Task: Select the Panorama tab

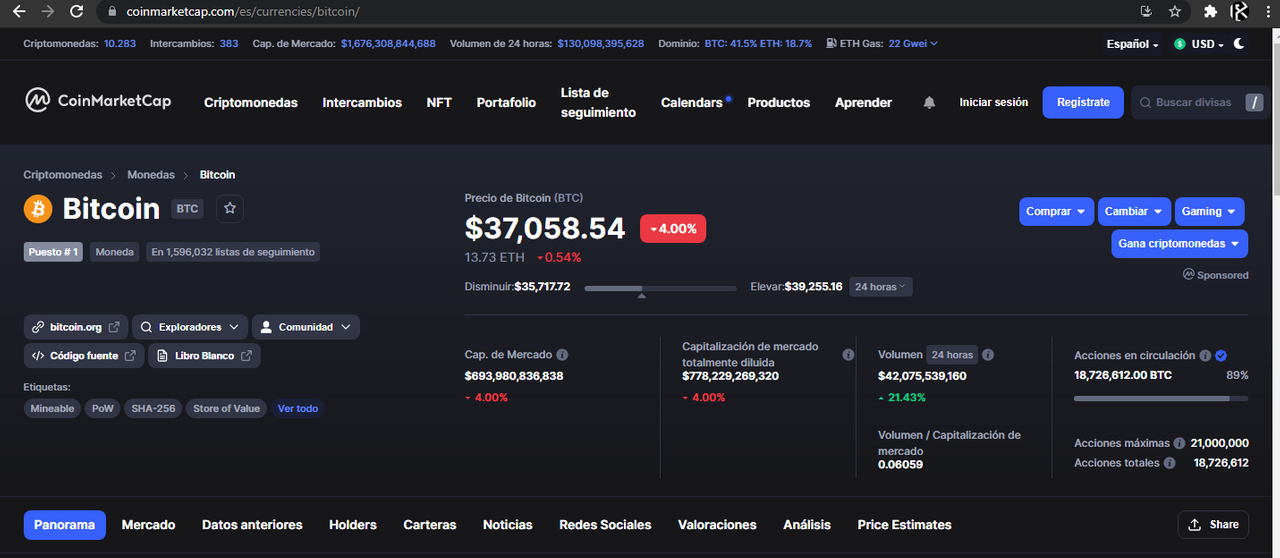Action: click(x=65, y=525)
